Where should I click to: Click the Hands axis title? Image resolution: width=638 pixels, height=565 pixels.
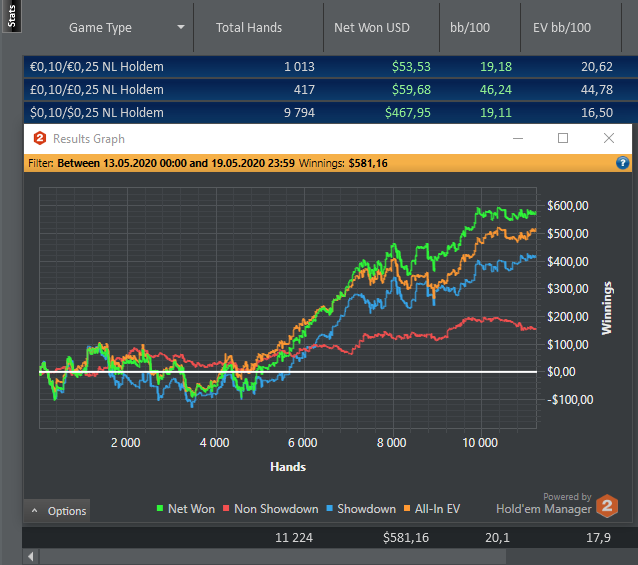tap(288, 467)
